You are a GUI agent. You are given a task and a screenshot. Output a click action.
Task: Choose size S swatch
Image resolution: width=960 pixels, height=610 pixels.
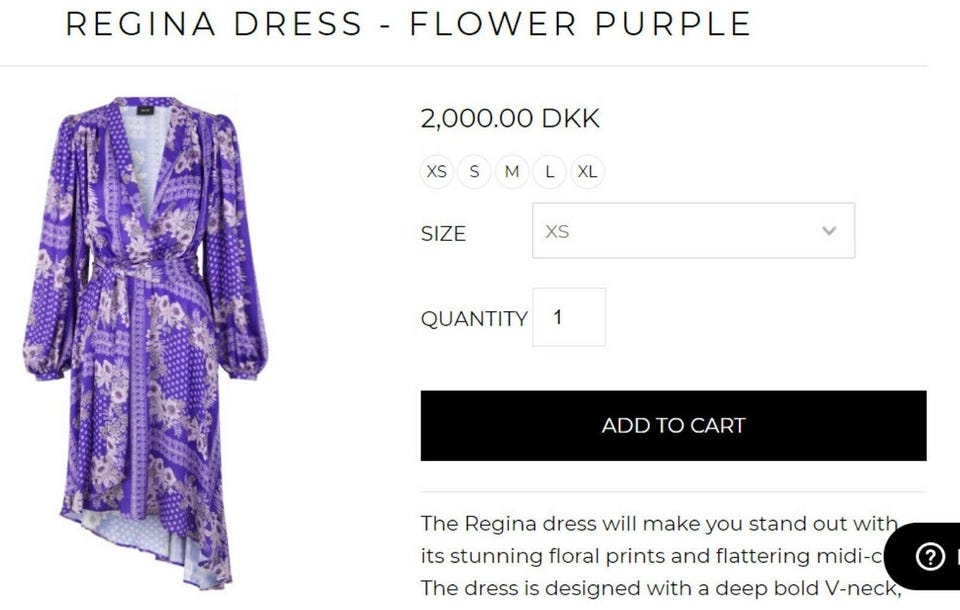[474, 172]
